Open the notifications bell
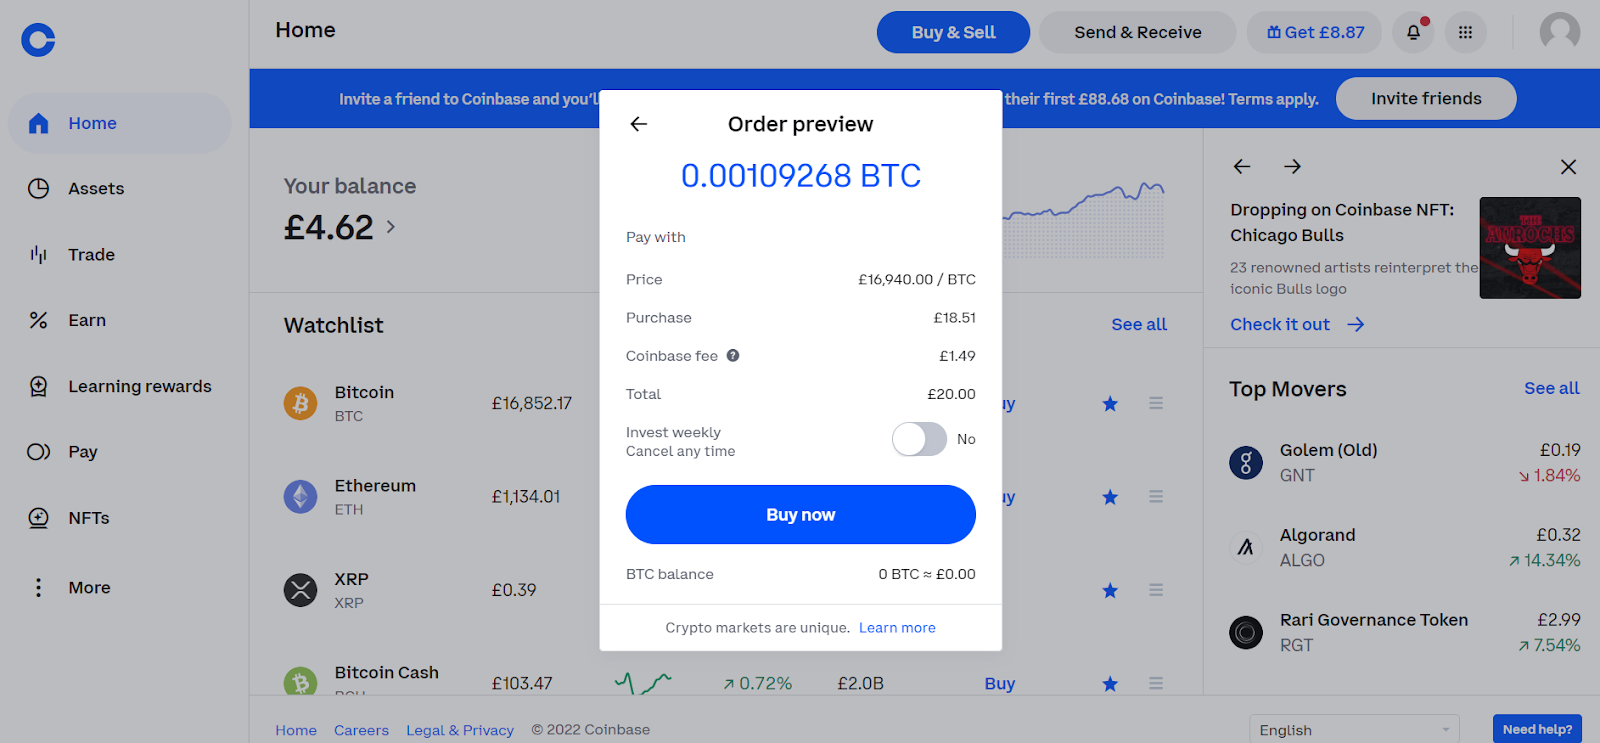 (1413, 32)
